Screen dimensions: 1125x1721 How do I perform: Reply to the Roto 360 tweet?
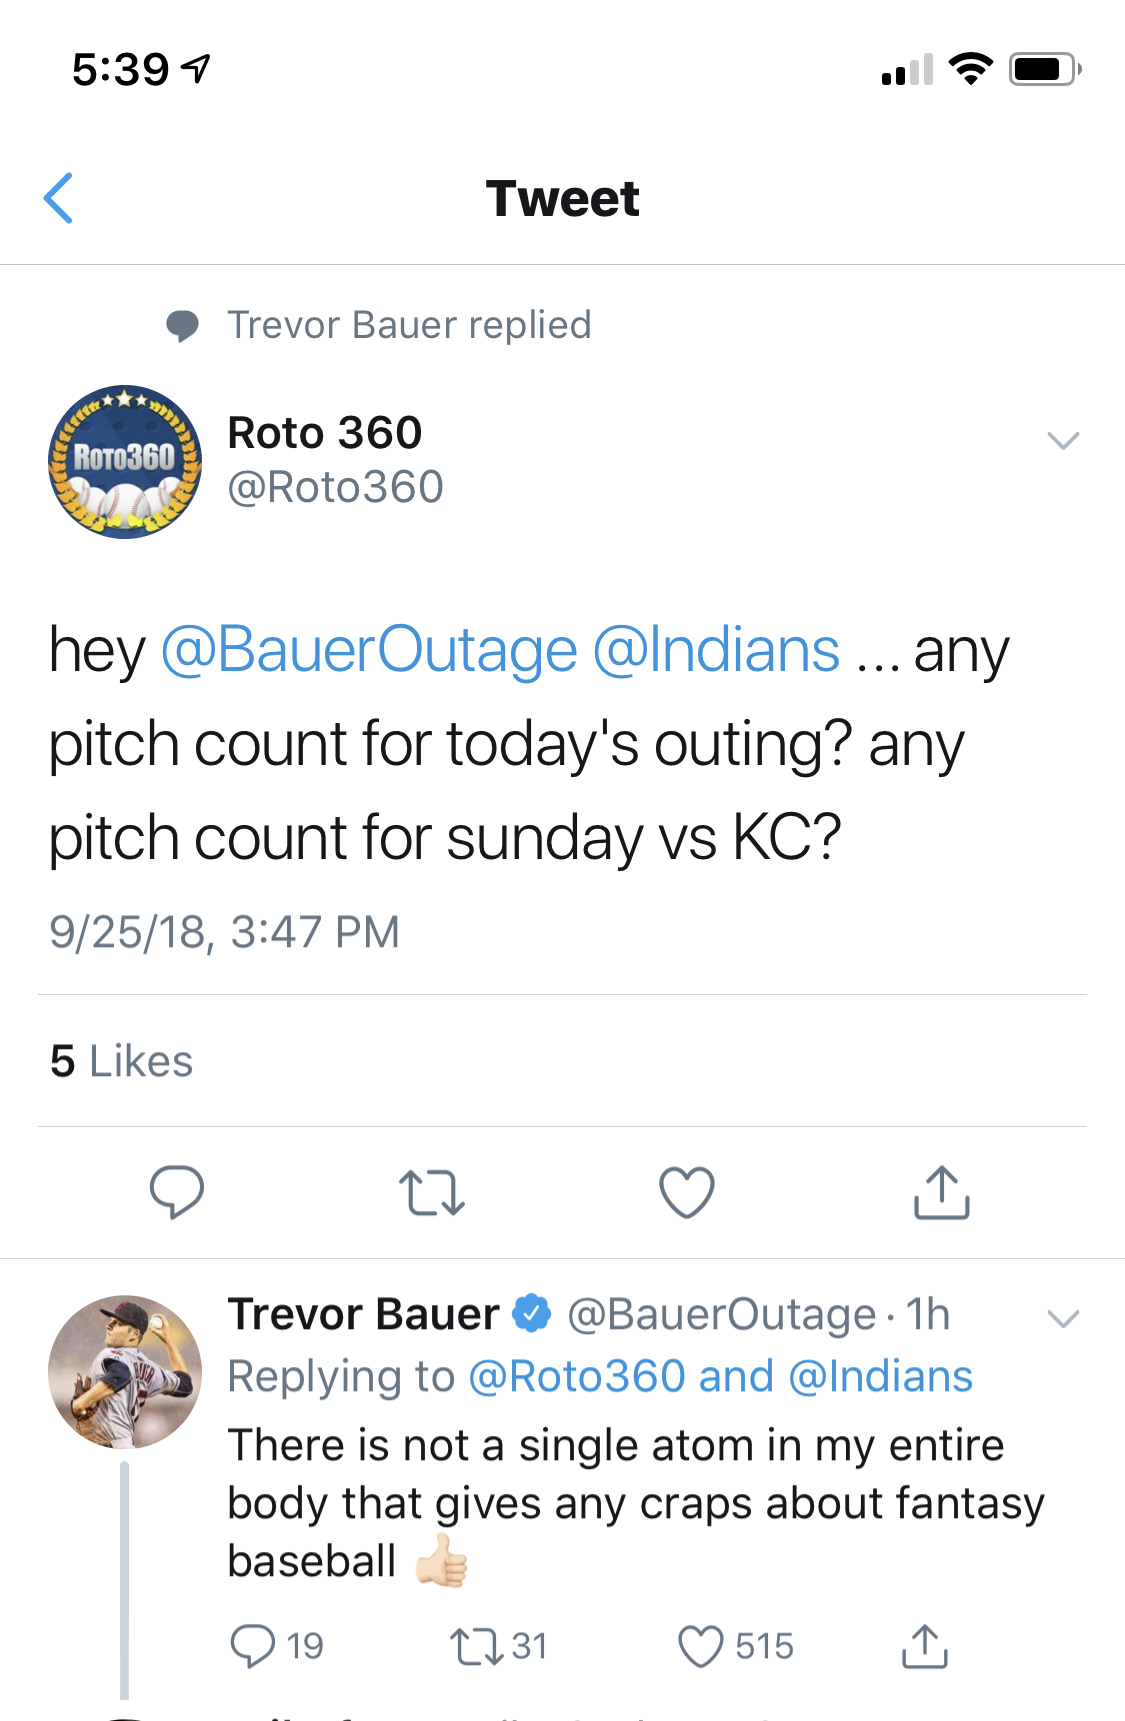coord(176,1192)
